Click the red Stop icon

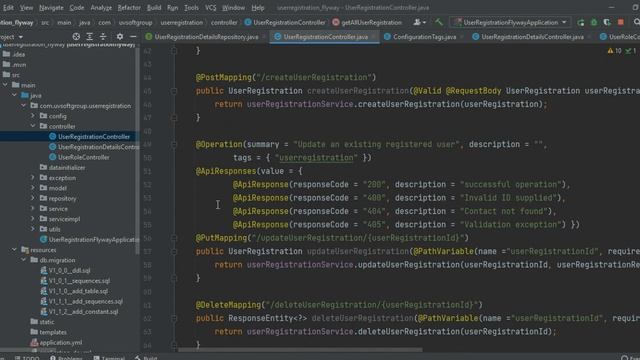(x=620, y=22)
